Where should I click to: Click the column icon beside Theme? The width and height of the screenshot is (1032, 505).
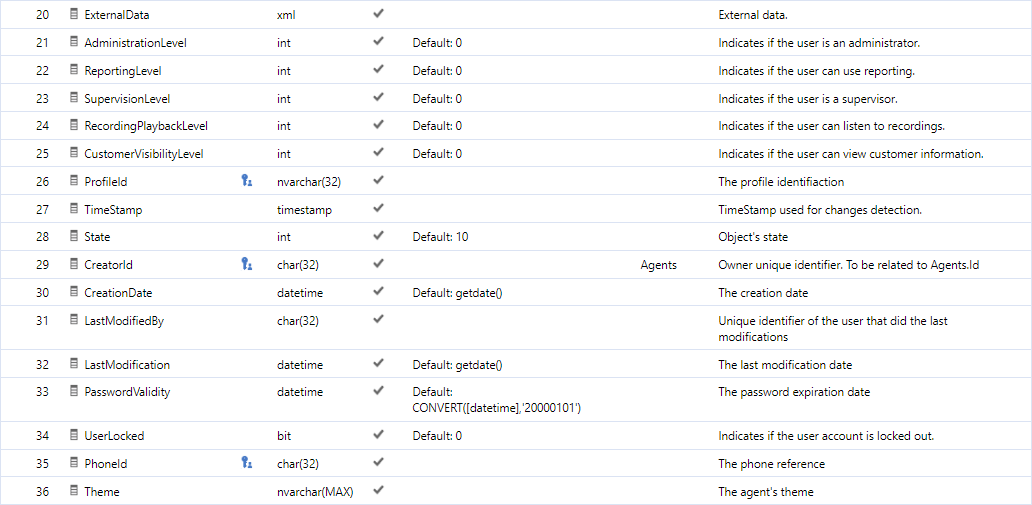pyautogui.click(x=74, y=491)
